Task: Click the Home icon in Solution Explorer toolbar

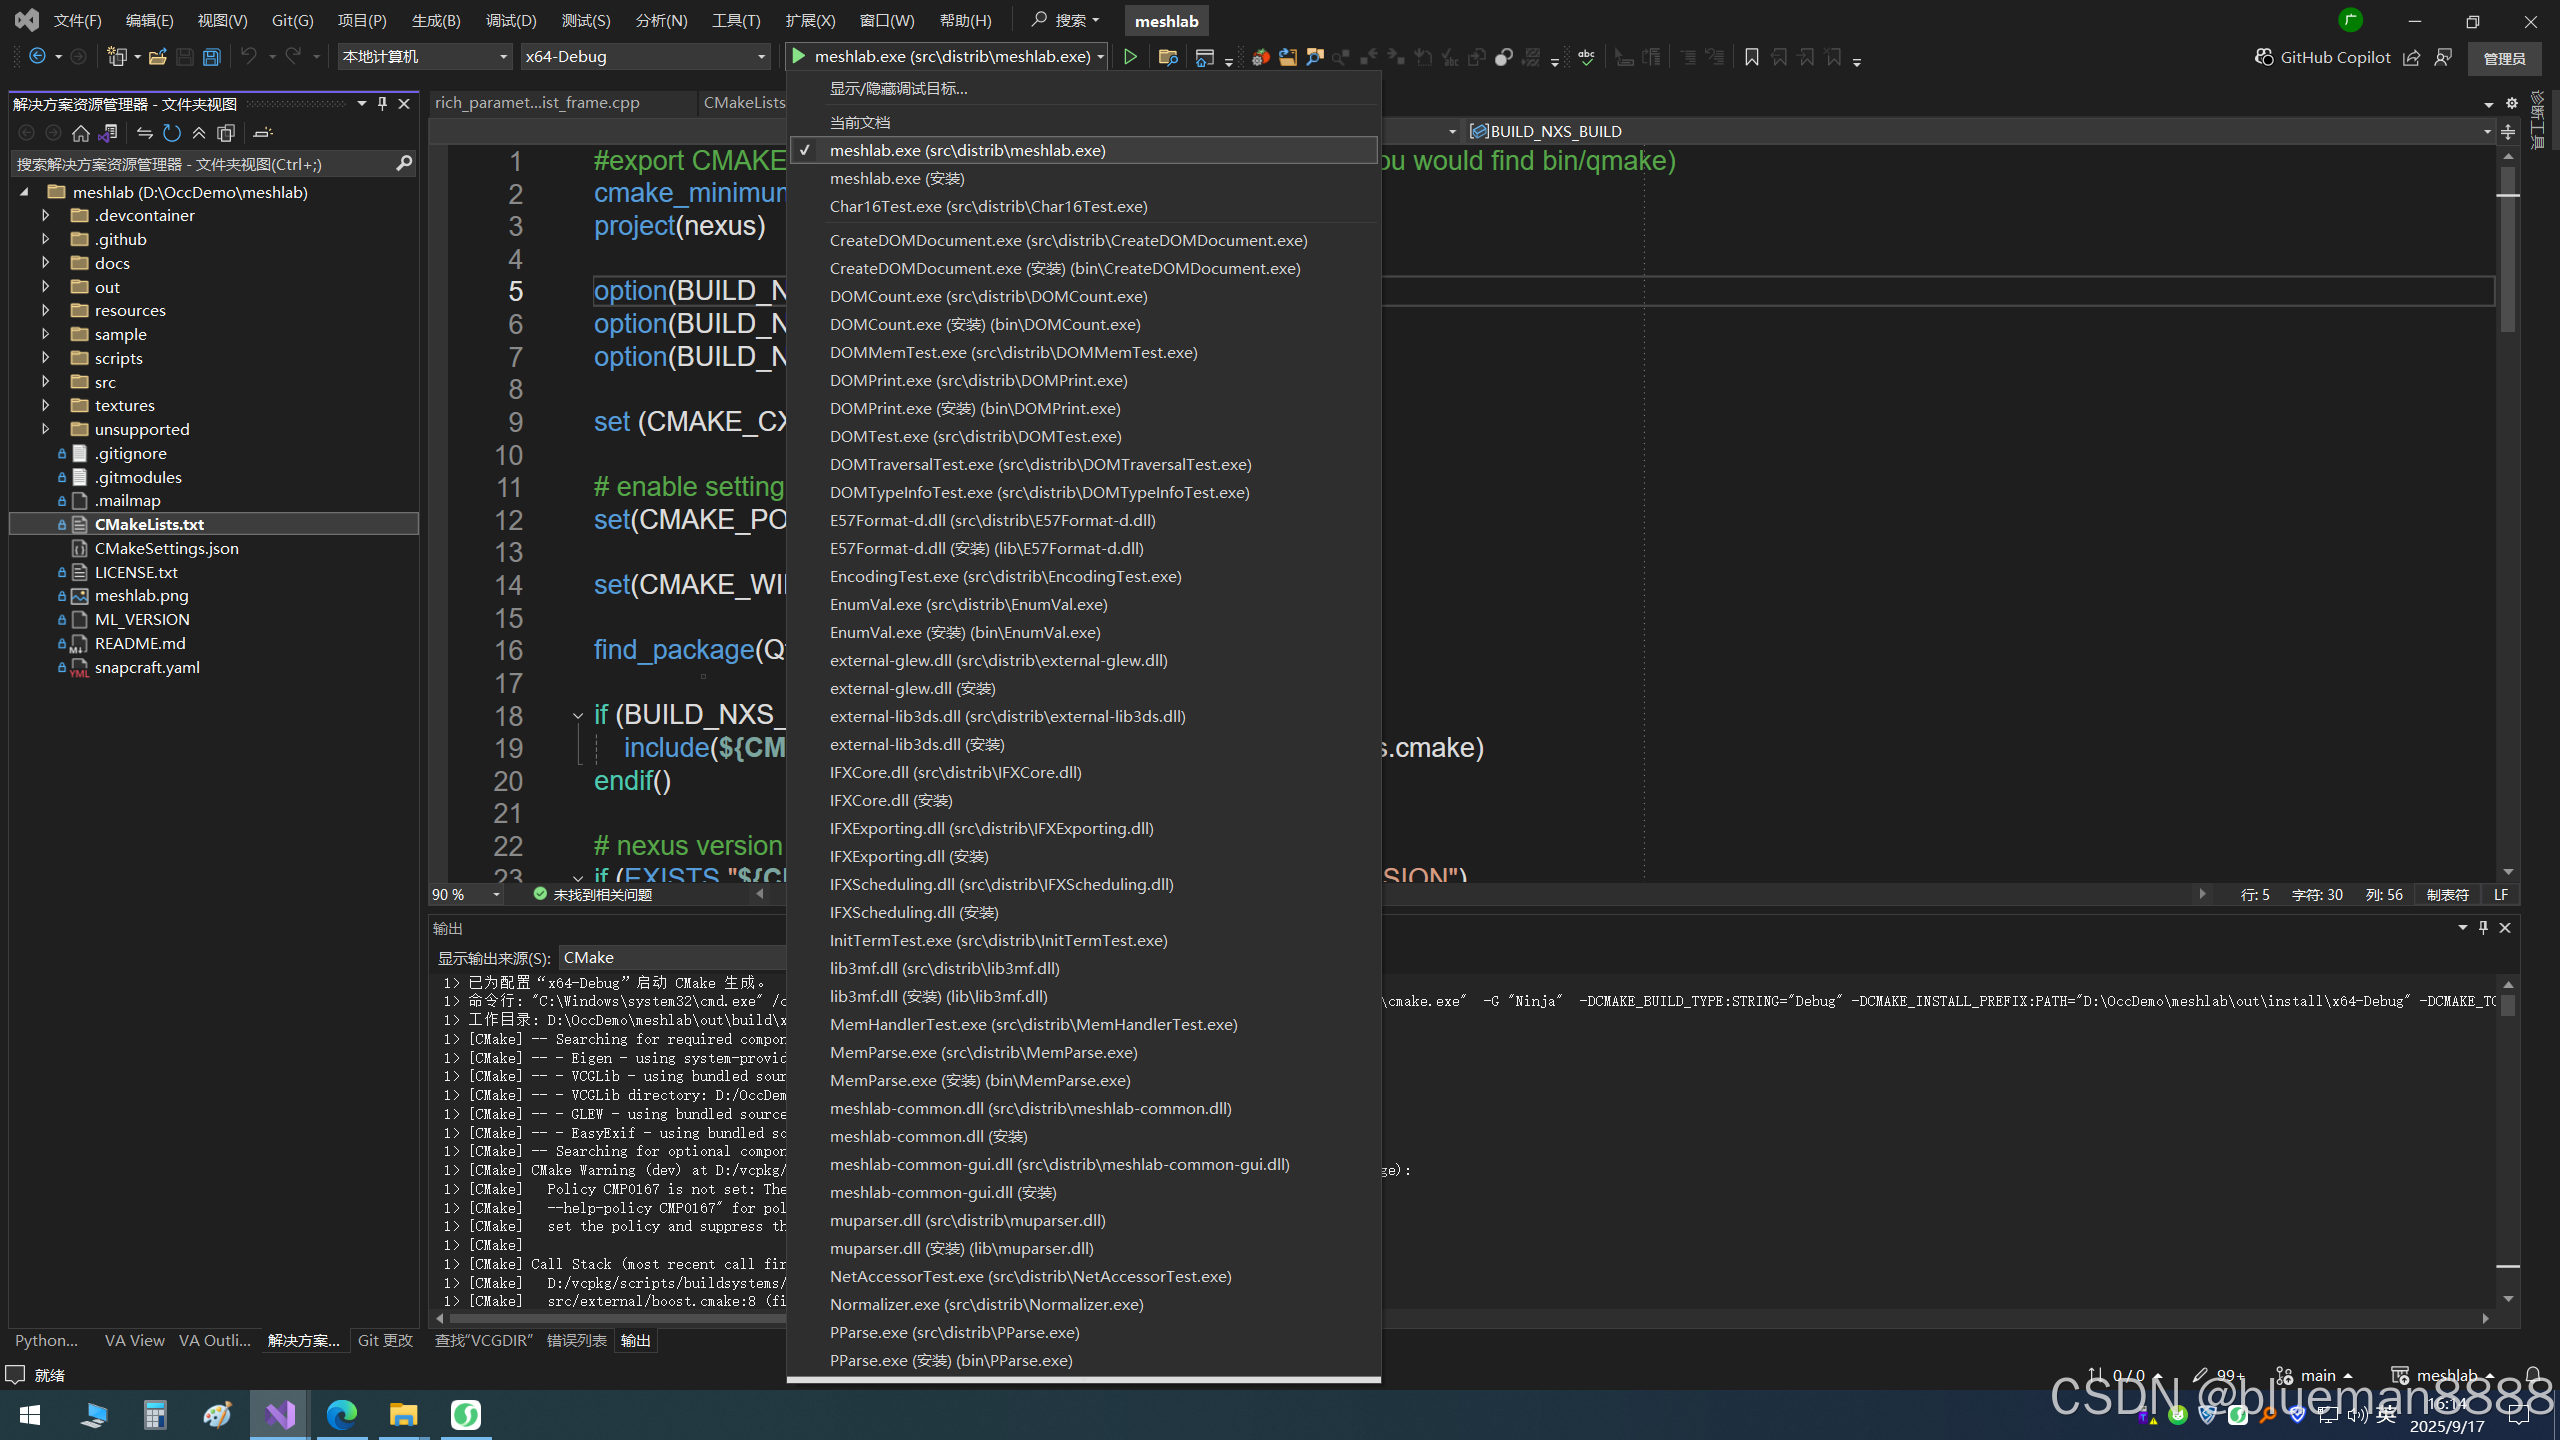Action: point(81,133)
